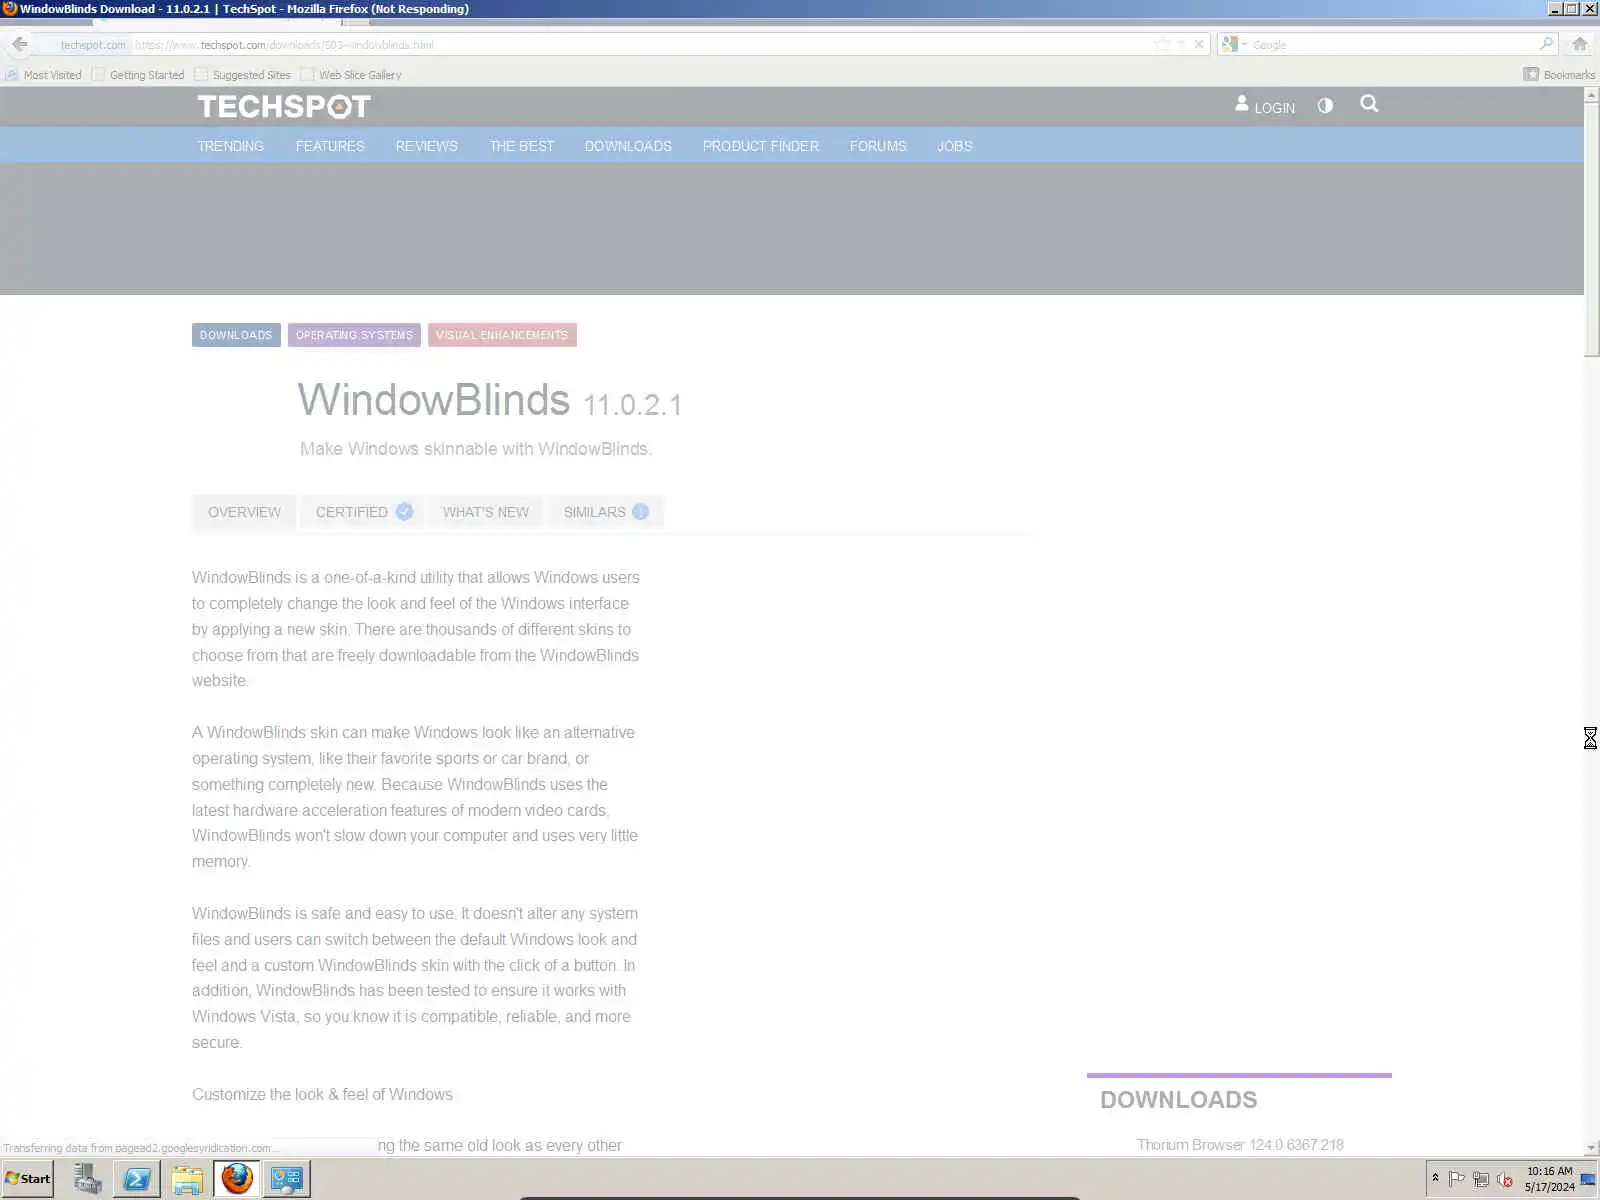Show hidden system tray icons
This screenshot has width=1600, height=1200.
click(1435, 1178)
